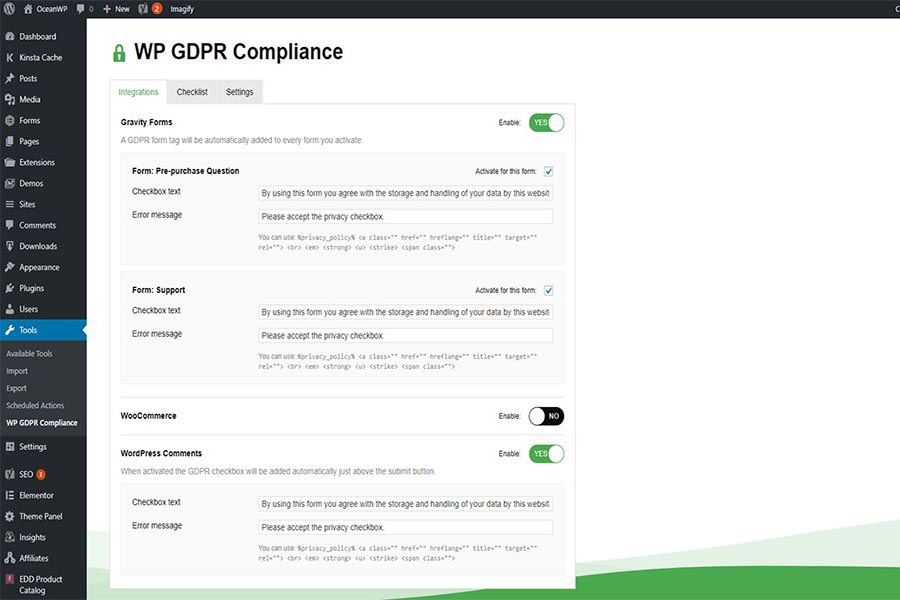Click the Users person icon
This screenshot has height=600, width=900.
pos(10,309)
